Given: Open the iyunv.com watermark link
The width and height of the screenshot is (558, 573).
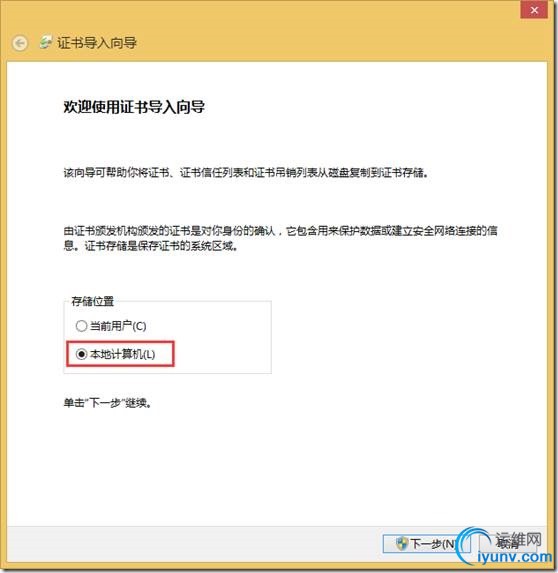Looking at the screenshot, I should coord(515,557).
